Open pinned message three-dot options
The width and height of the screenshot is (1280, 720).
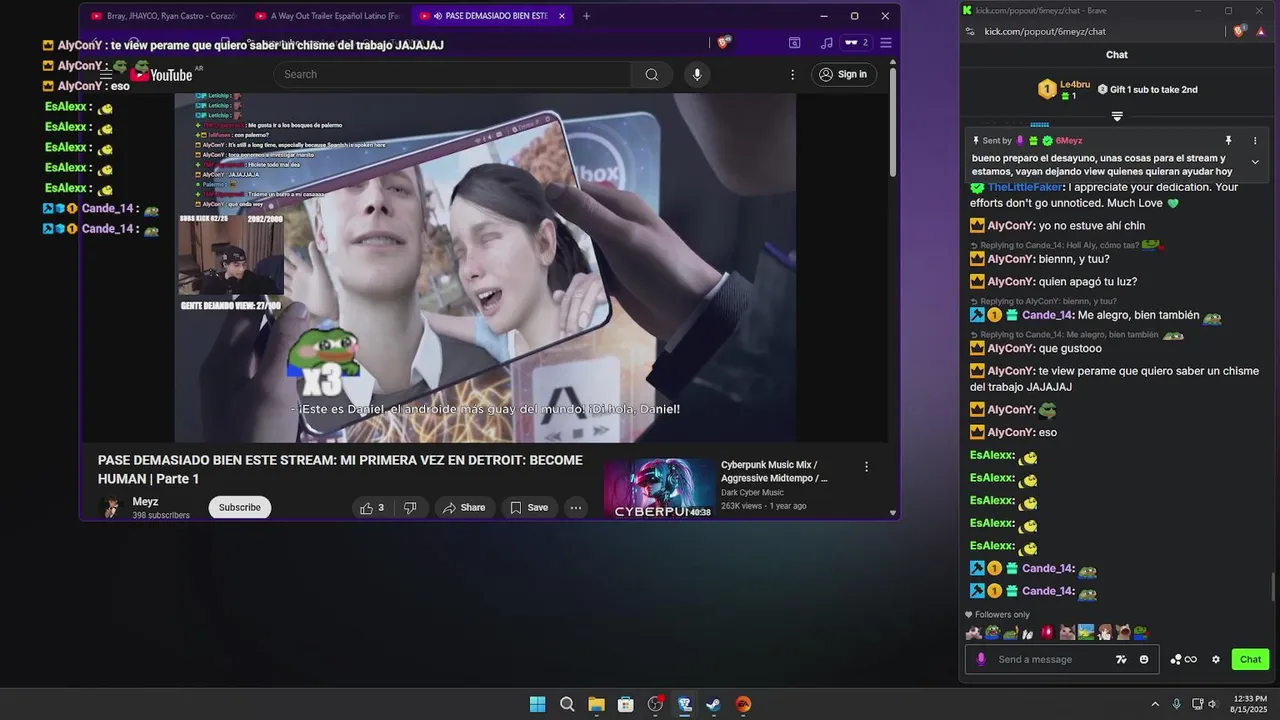1255,140
